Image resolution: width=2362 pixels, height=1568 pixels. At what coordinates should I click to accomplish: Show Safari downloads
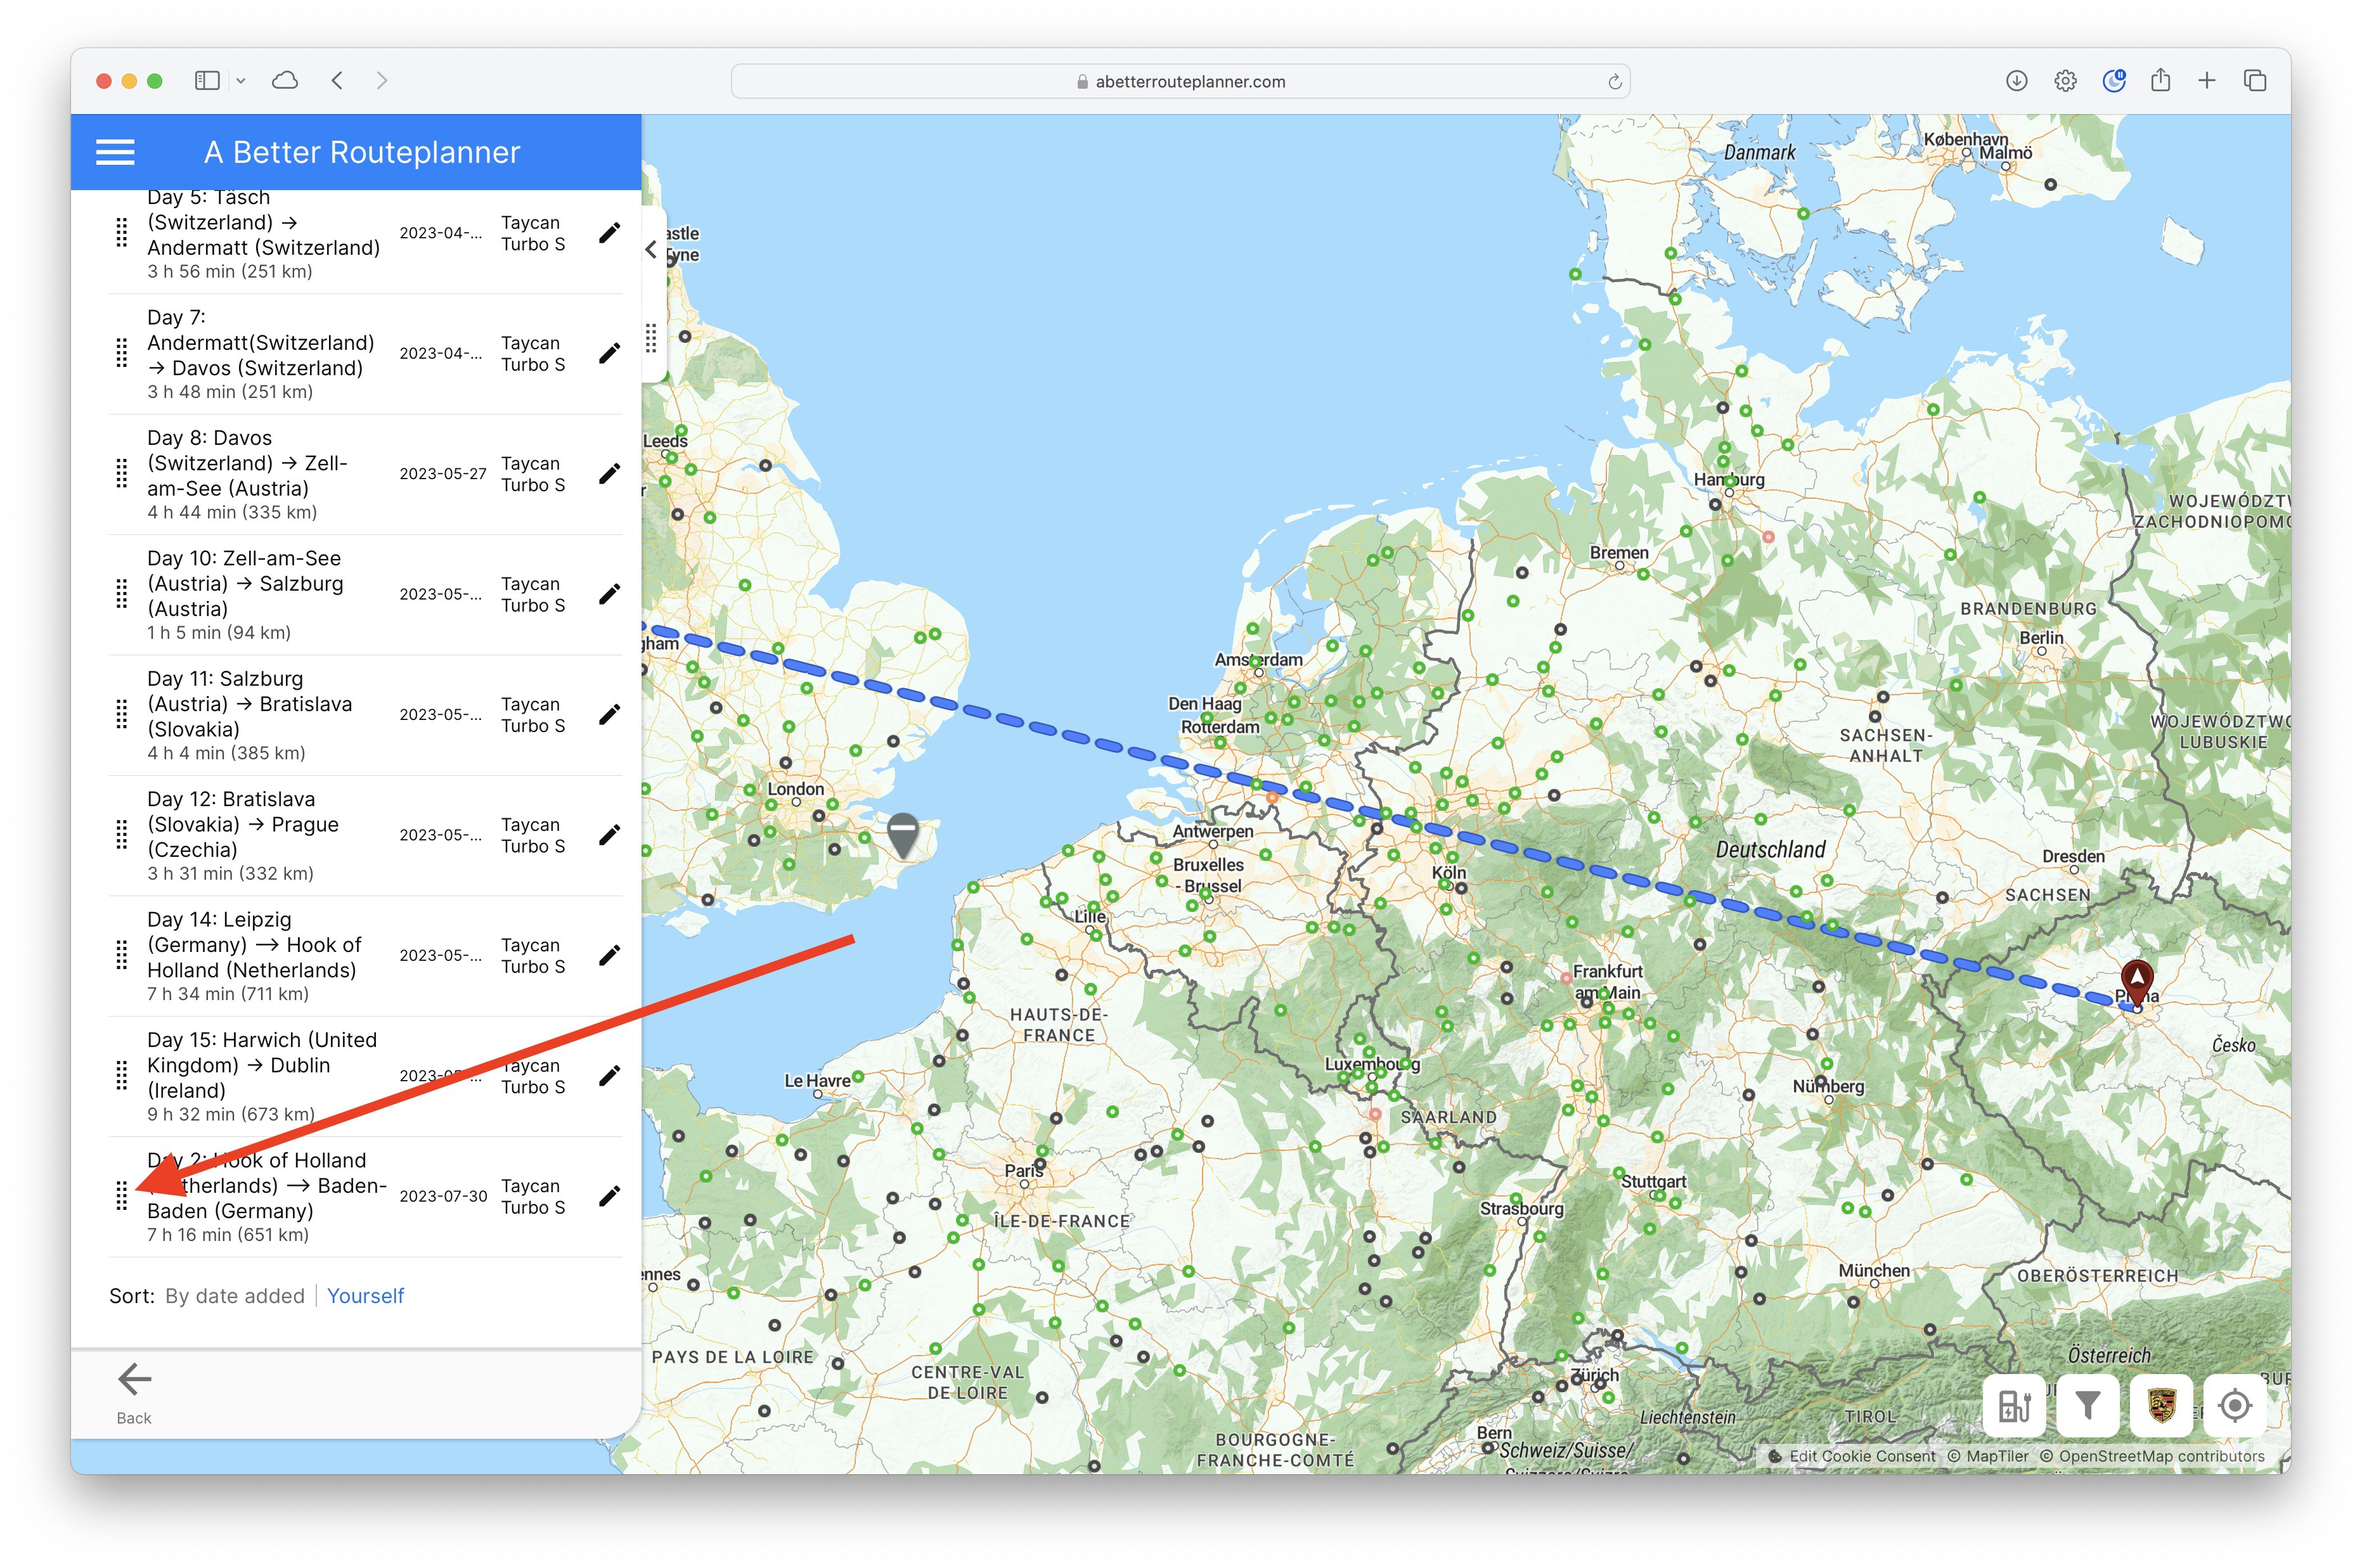click(x=2016, y=81)
